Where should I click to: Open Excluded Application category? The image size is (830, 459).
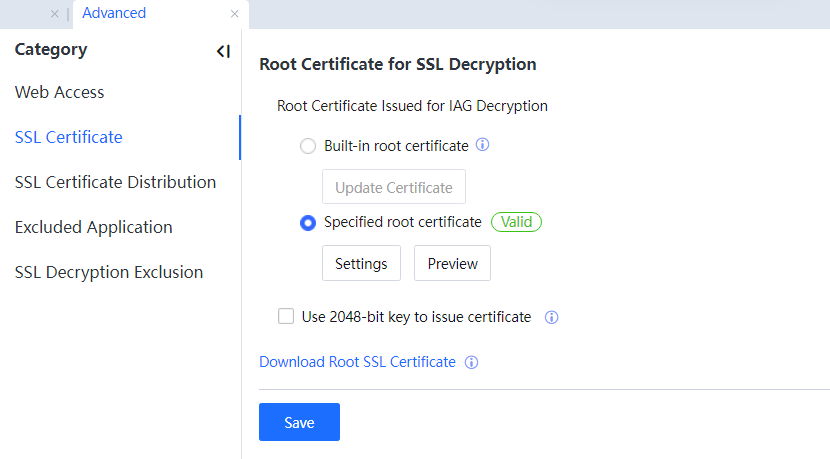coord(93,227)
